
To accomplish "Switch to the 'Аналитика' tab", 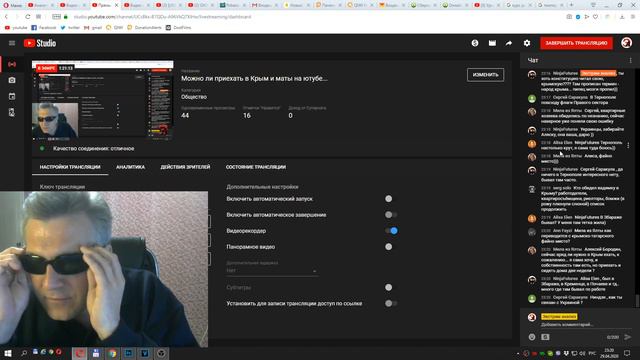I will 130,167.
